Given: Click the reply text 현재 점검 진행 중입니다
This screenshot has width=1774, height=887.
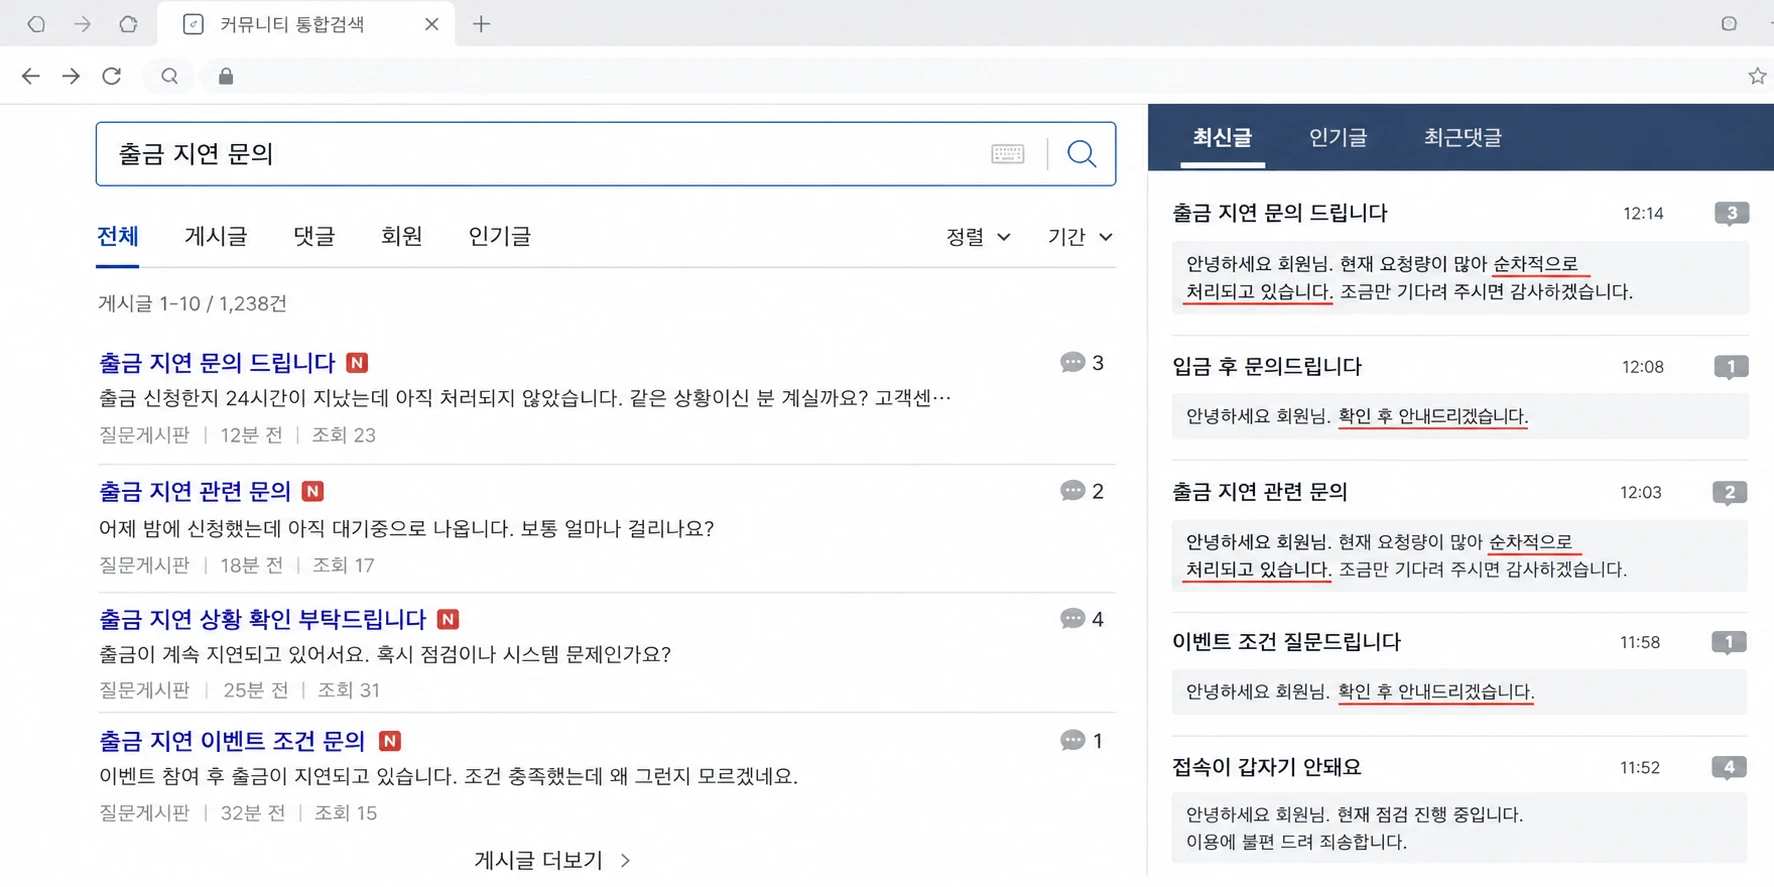Looking at the screenshot, I should pyautogui.click(x=1431, y=814).
